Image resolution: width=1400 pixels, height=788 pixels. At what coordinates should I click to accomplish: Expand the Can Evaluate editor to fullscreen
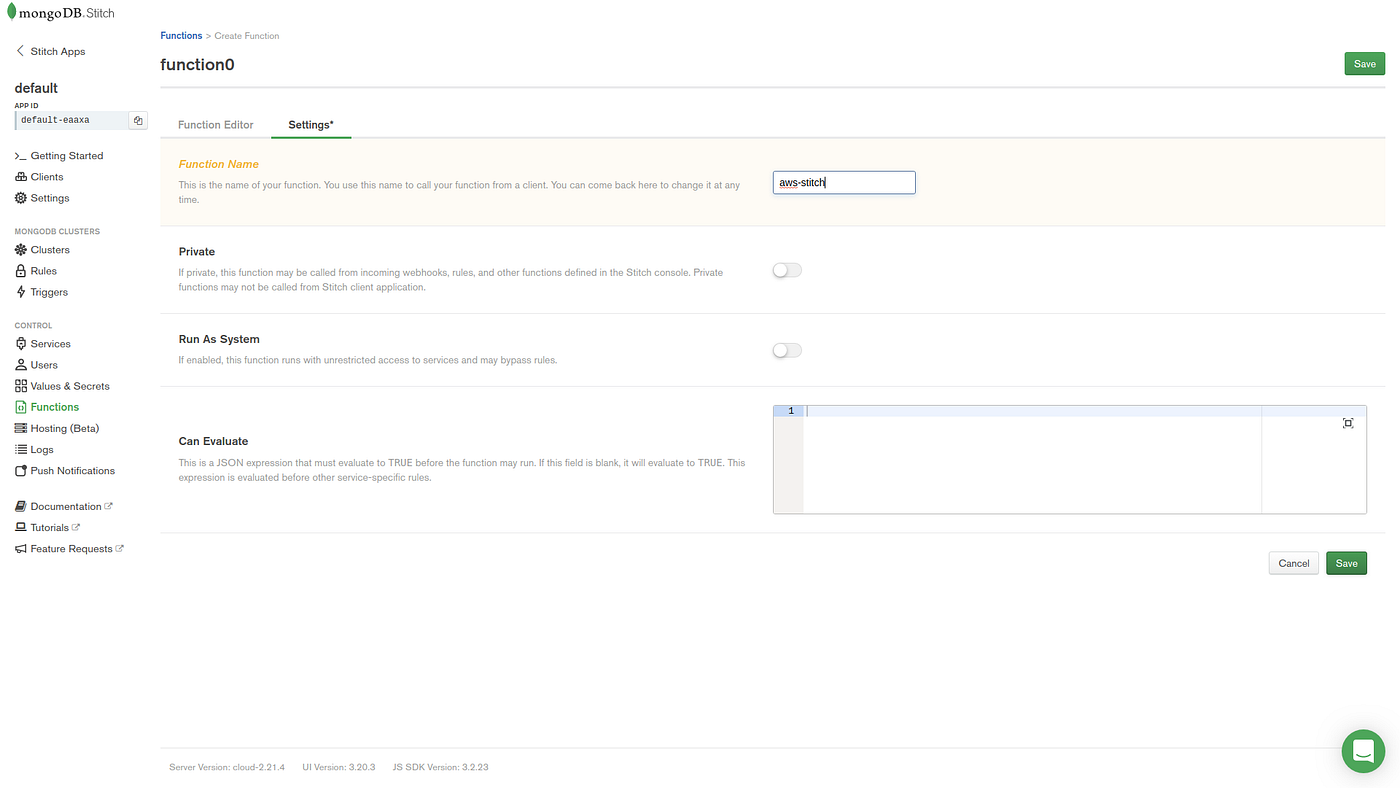pos(1347,422)
